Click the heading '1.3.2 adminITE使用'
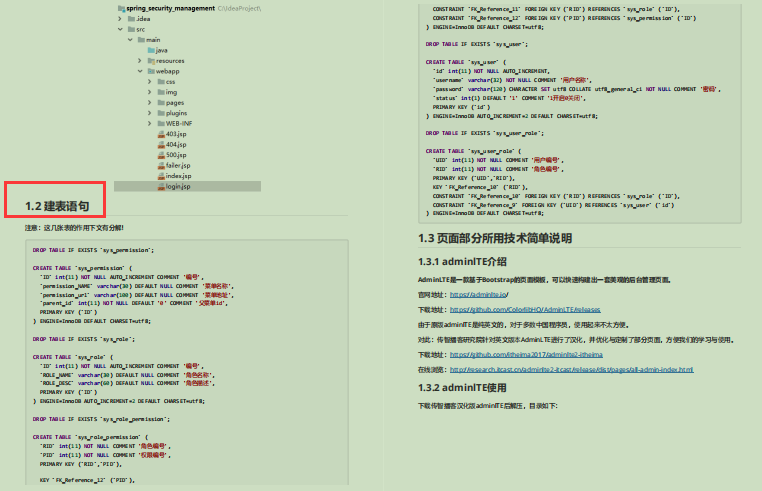The width and height of the screenshot is (762, 491). click(462, 387)
